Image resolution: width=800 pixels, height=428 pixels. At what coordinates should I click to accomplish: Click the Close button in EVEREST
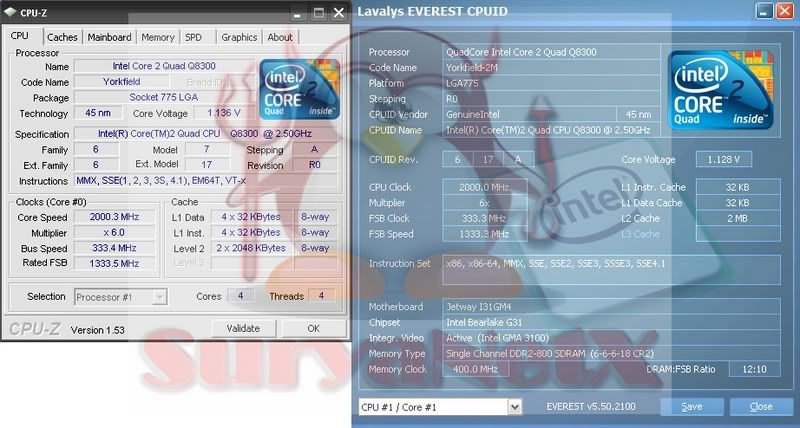(x=761, y=407)
